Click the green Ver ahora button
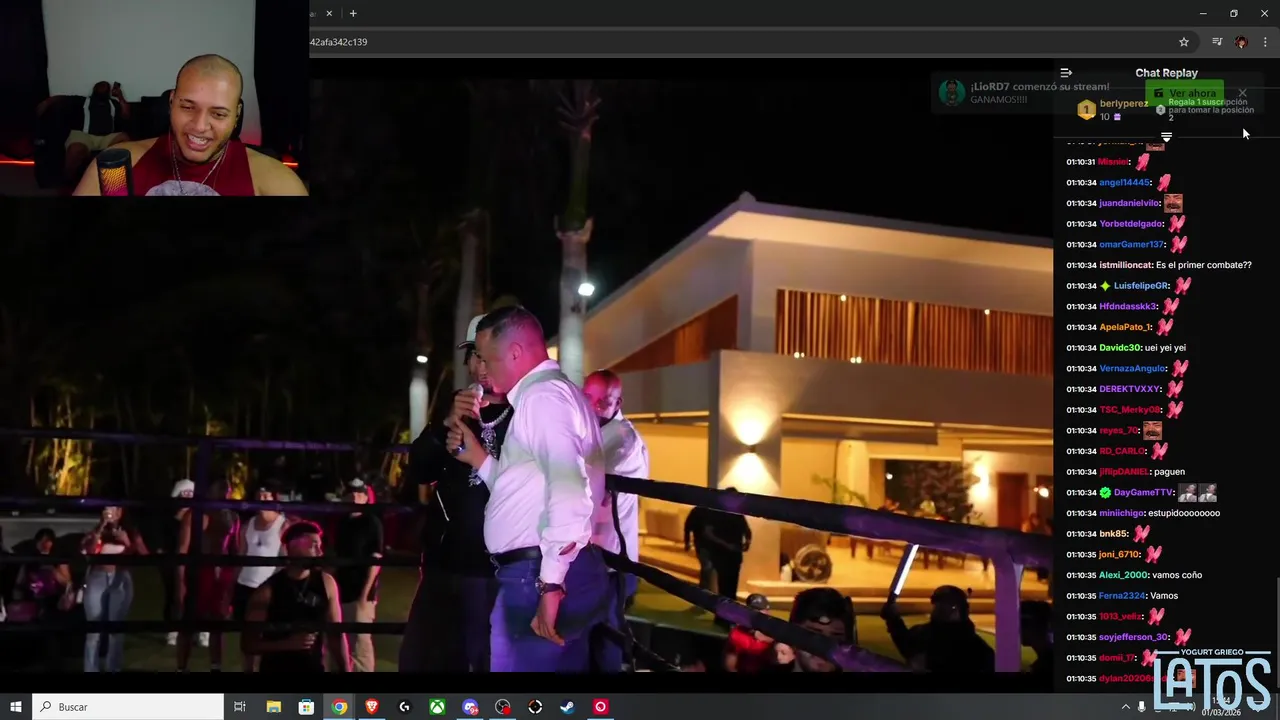 [x=1185, y=93]
